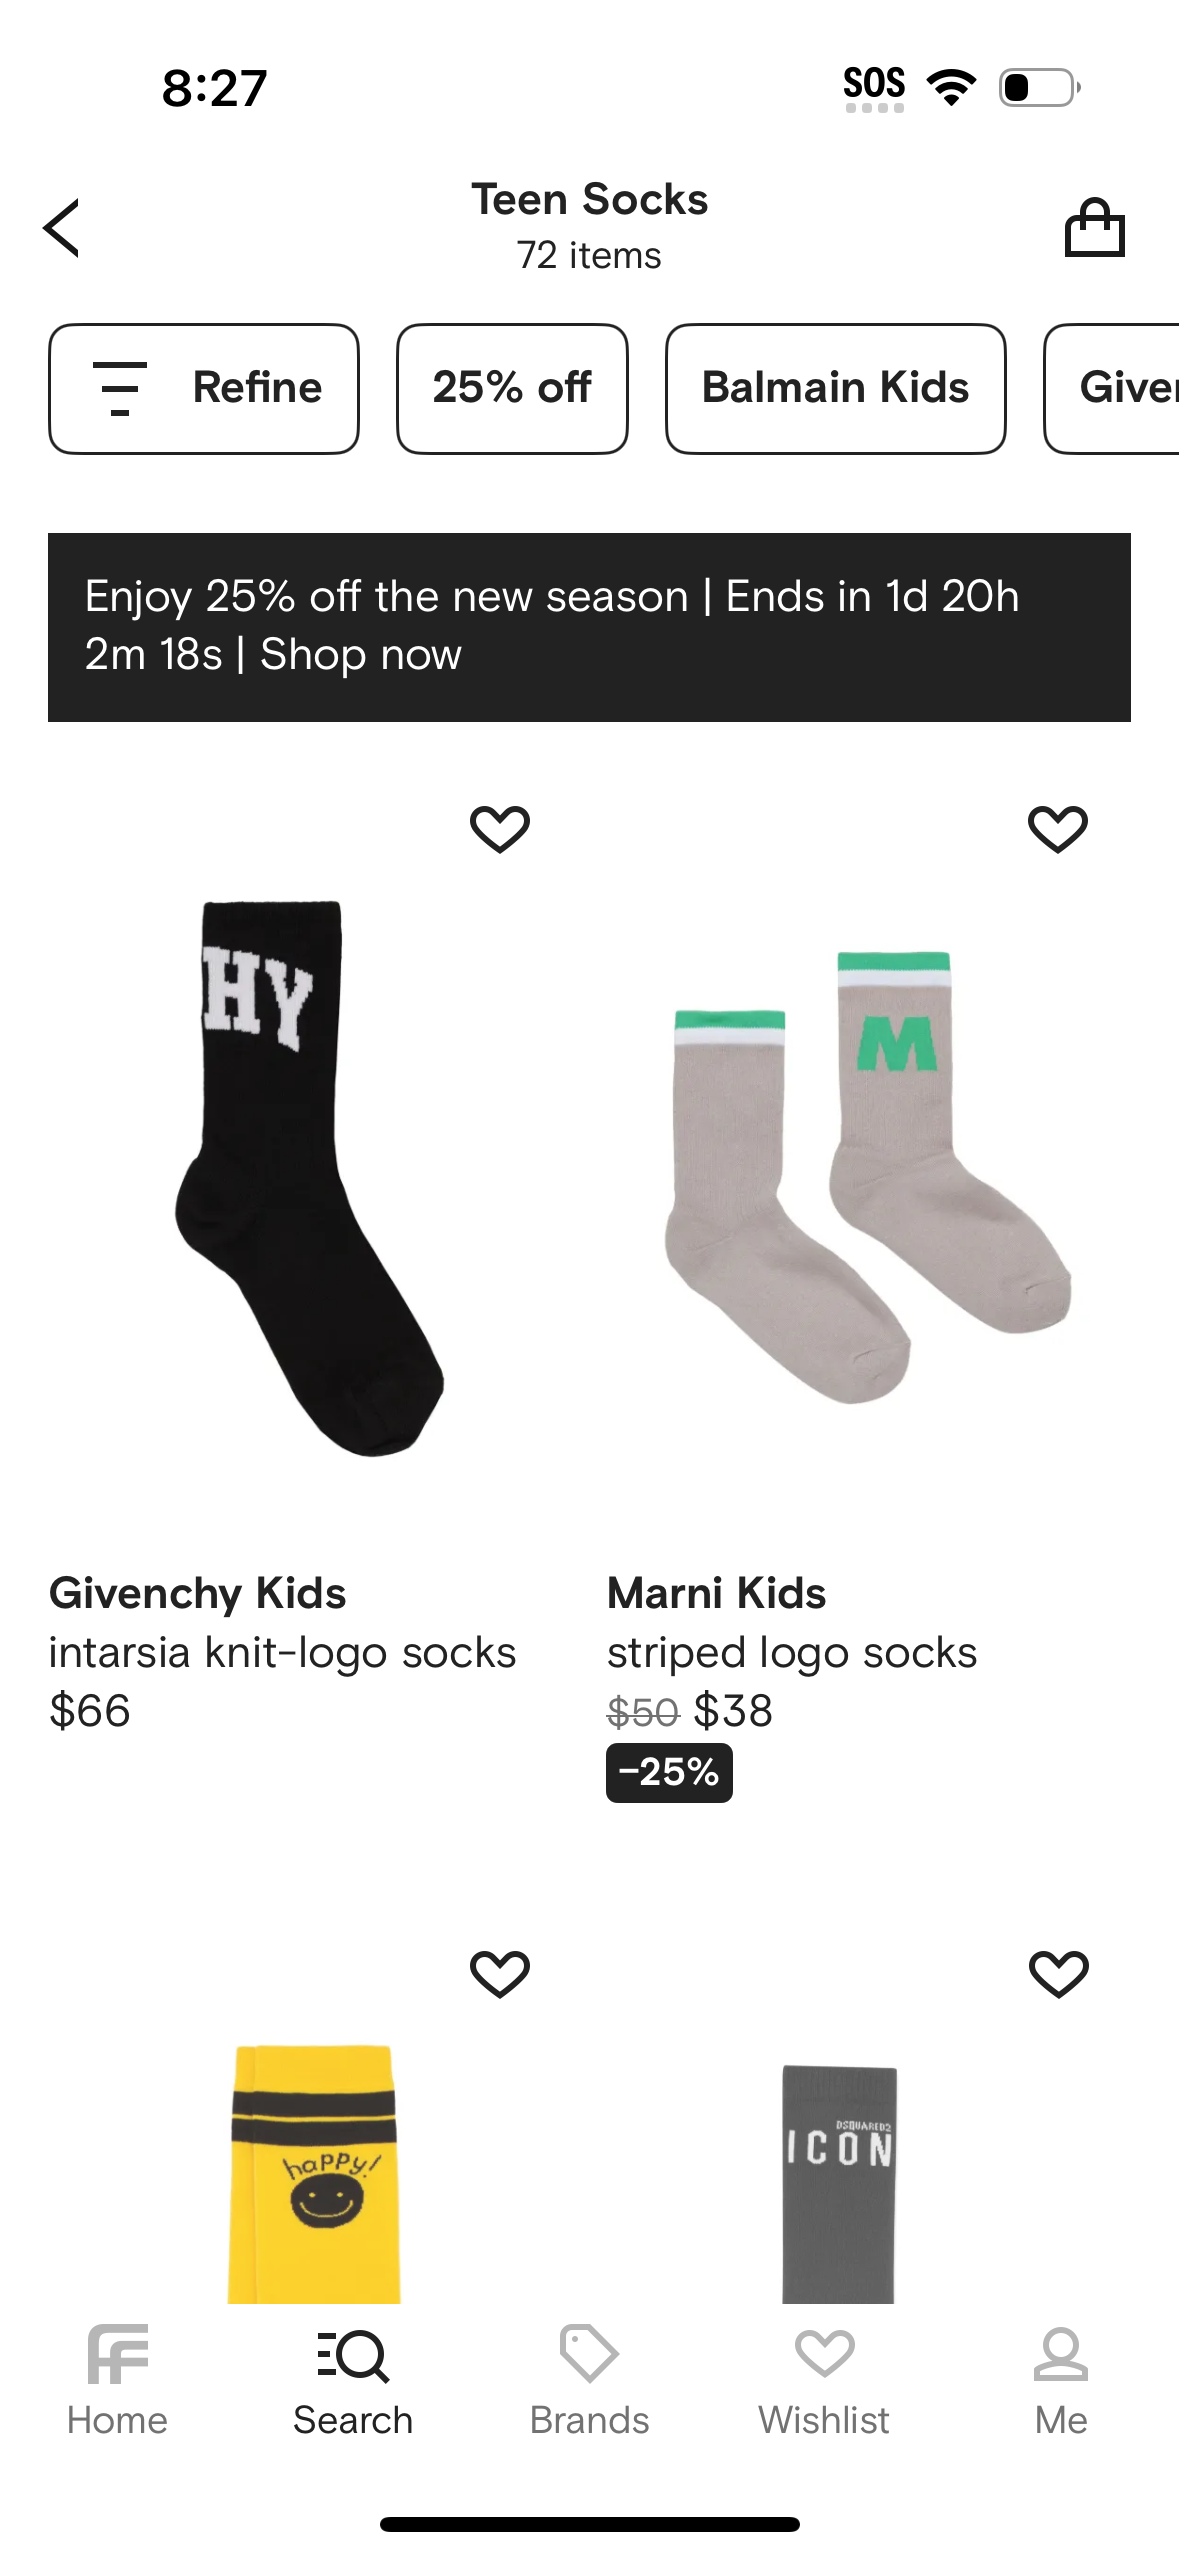Switch to the Search tab
The image size is (1179, 2556).
click(353, 2381)
